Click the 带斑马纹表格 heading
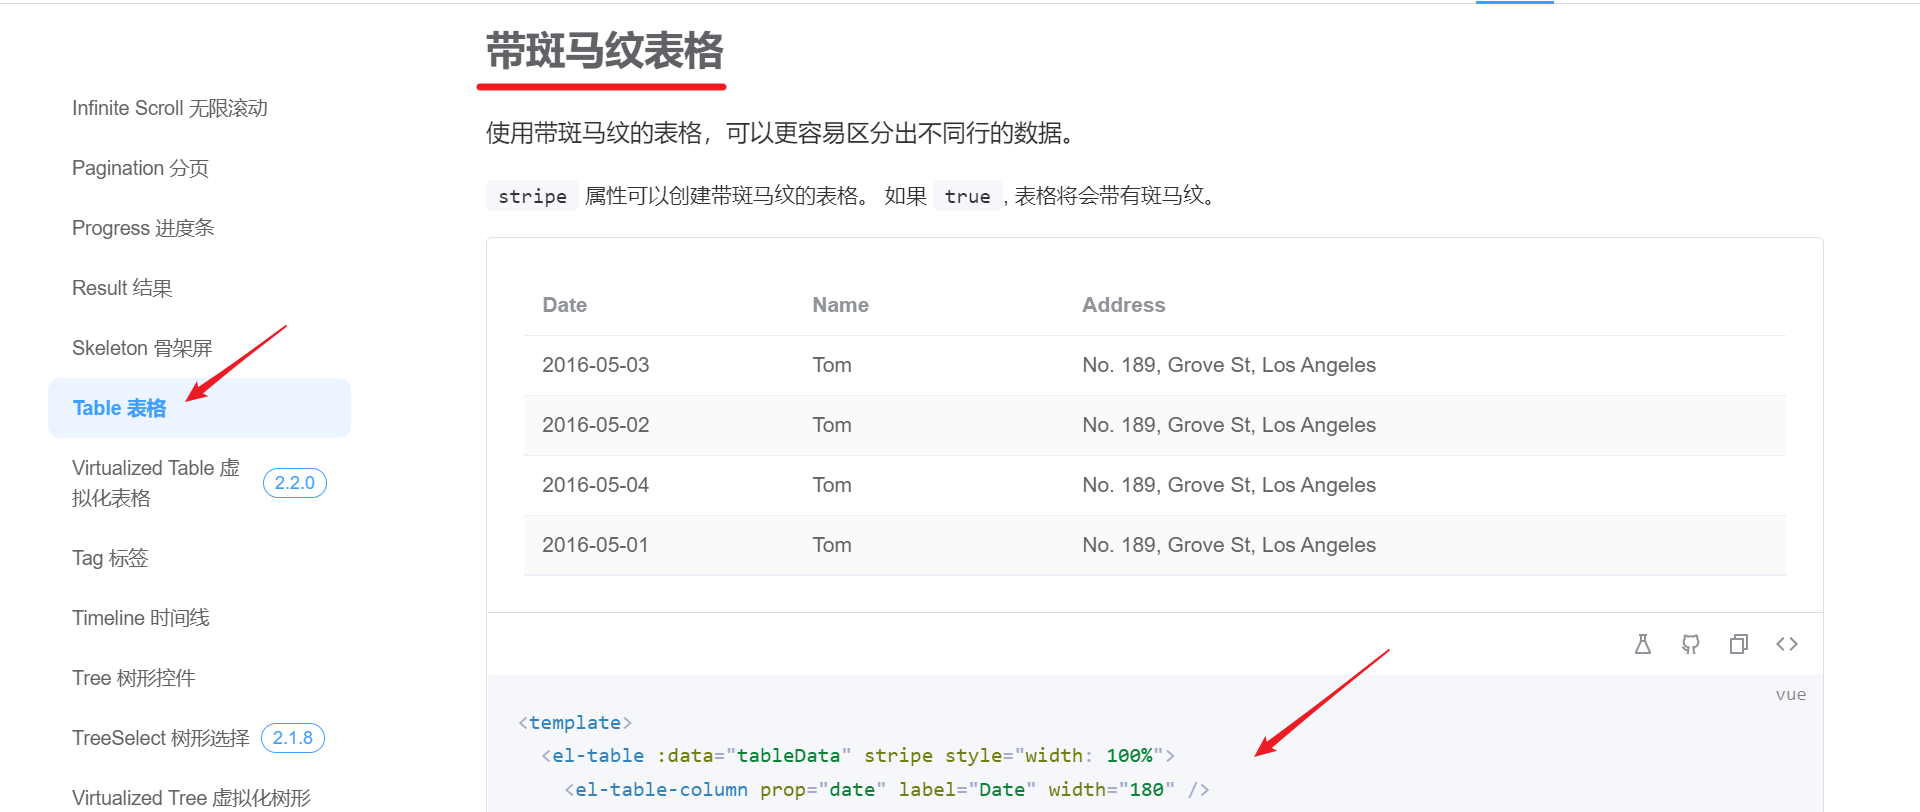 604,51
